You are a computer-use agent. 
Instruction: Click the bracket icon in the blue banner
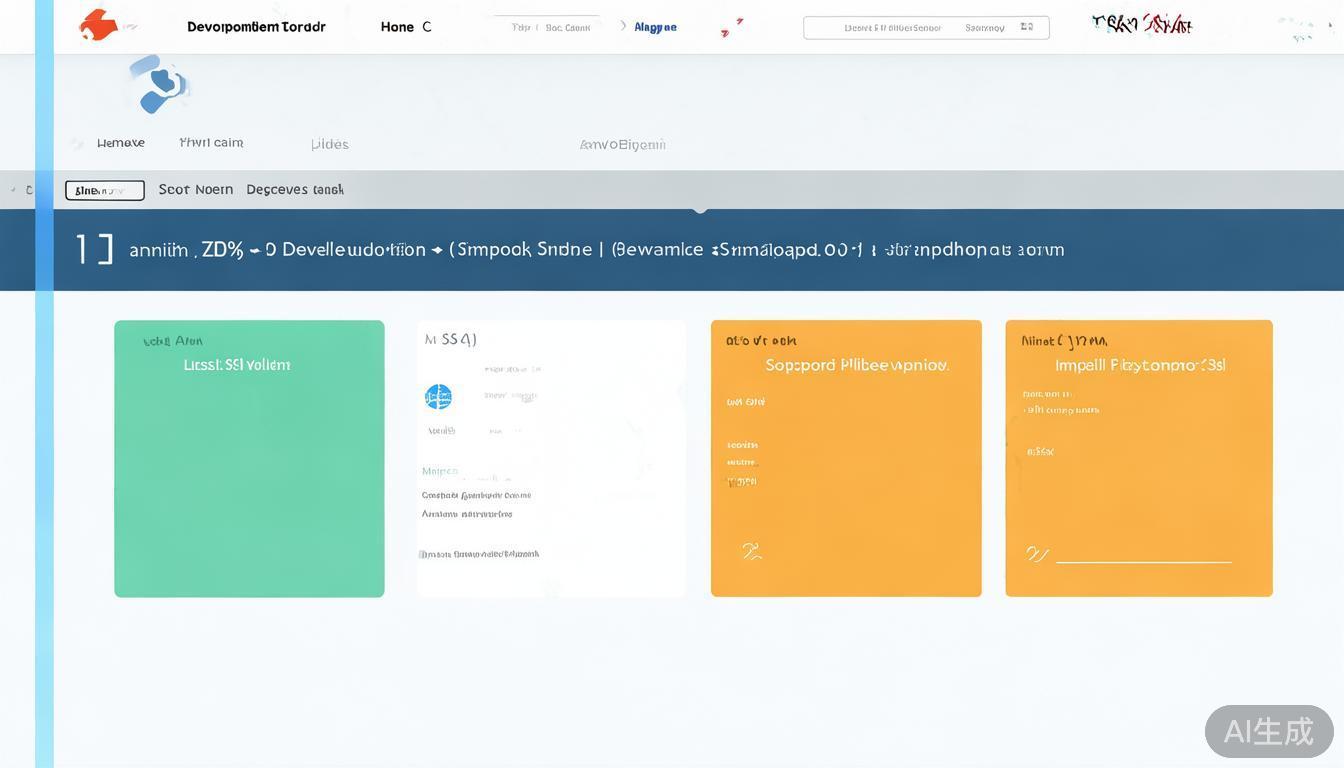[95, 249]
